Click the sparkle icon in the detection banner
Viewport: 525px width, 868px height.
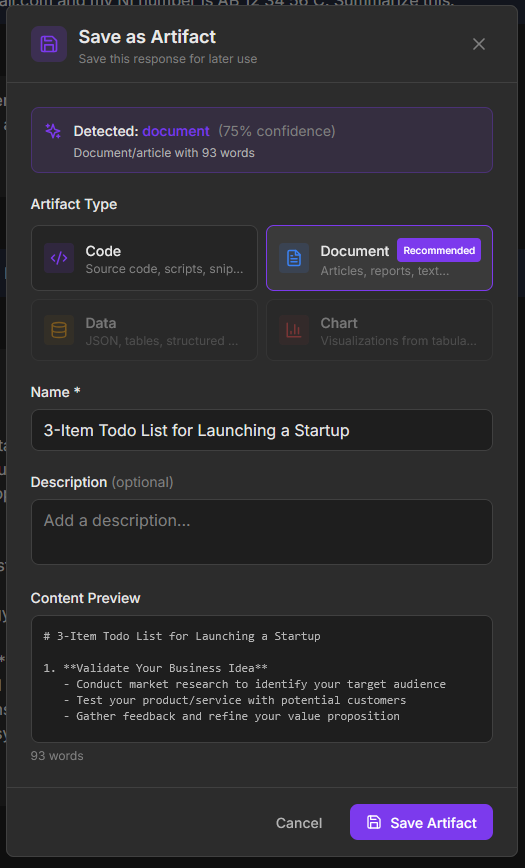(53, 131)
